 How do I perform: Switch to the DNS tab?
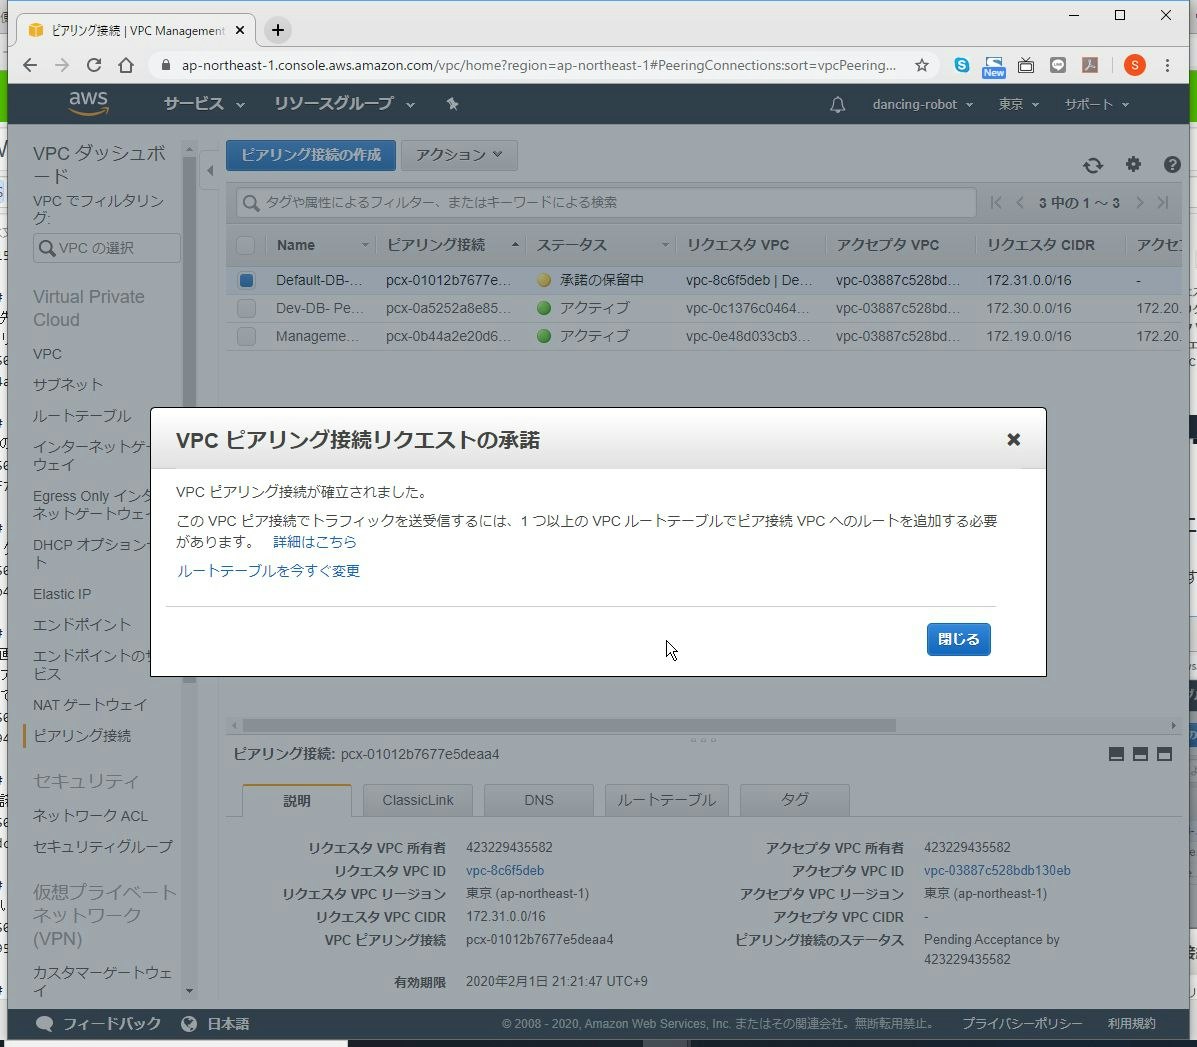point(538,801)
